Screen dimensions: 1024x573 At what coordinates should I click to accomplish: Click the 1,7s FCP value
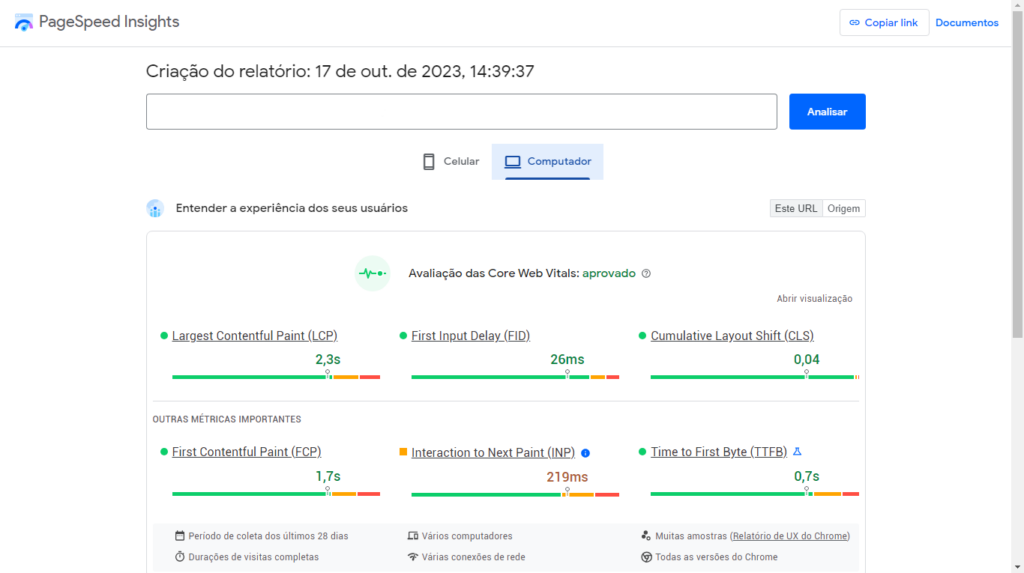328,476
